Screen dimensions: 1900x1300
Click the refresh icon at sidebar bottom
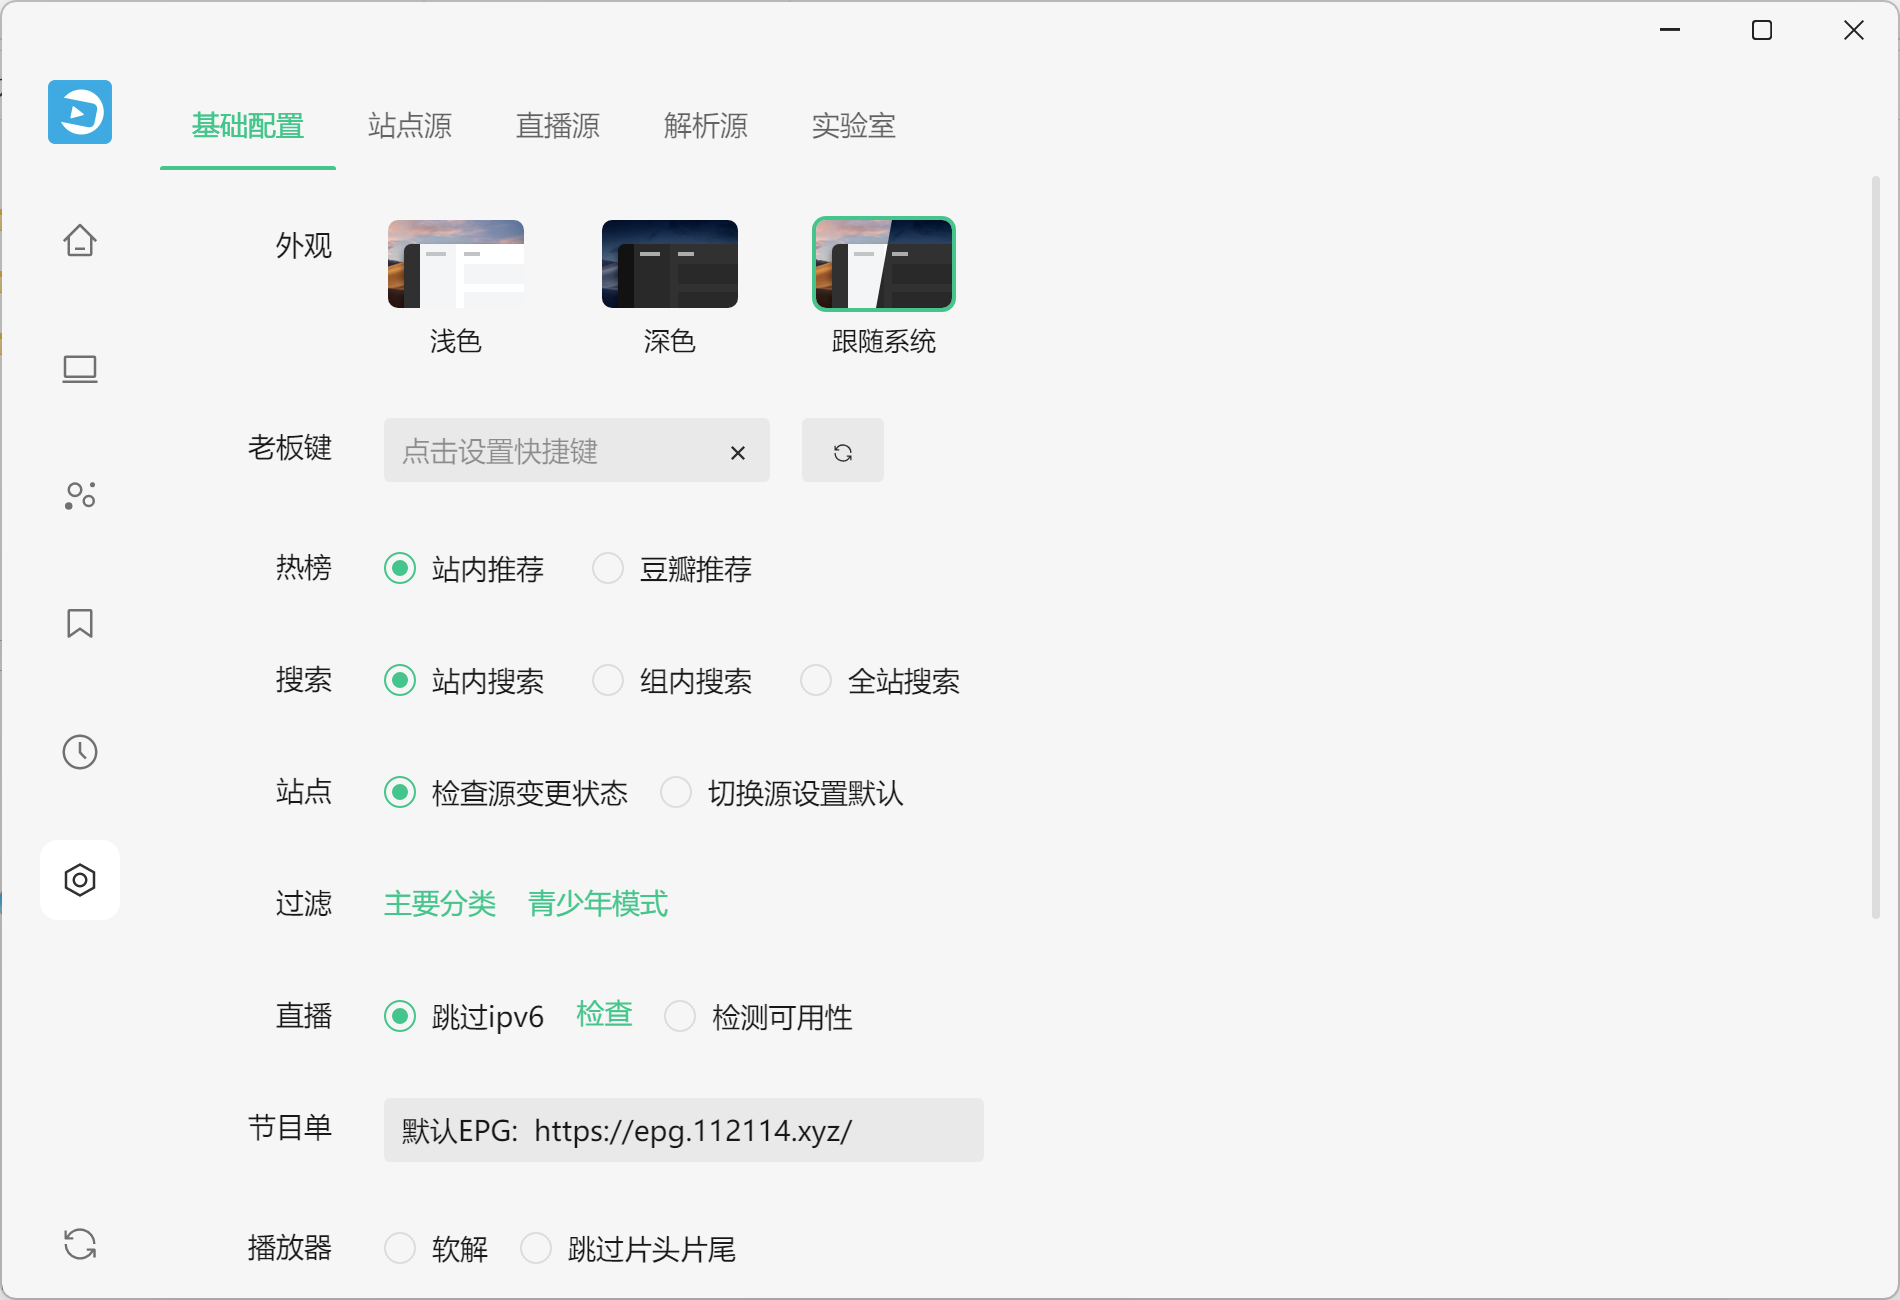(80, 1244)
